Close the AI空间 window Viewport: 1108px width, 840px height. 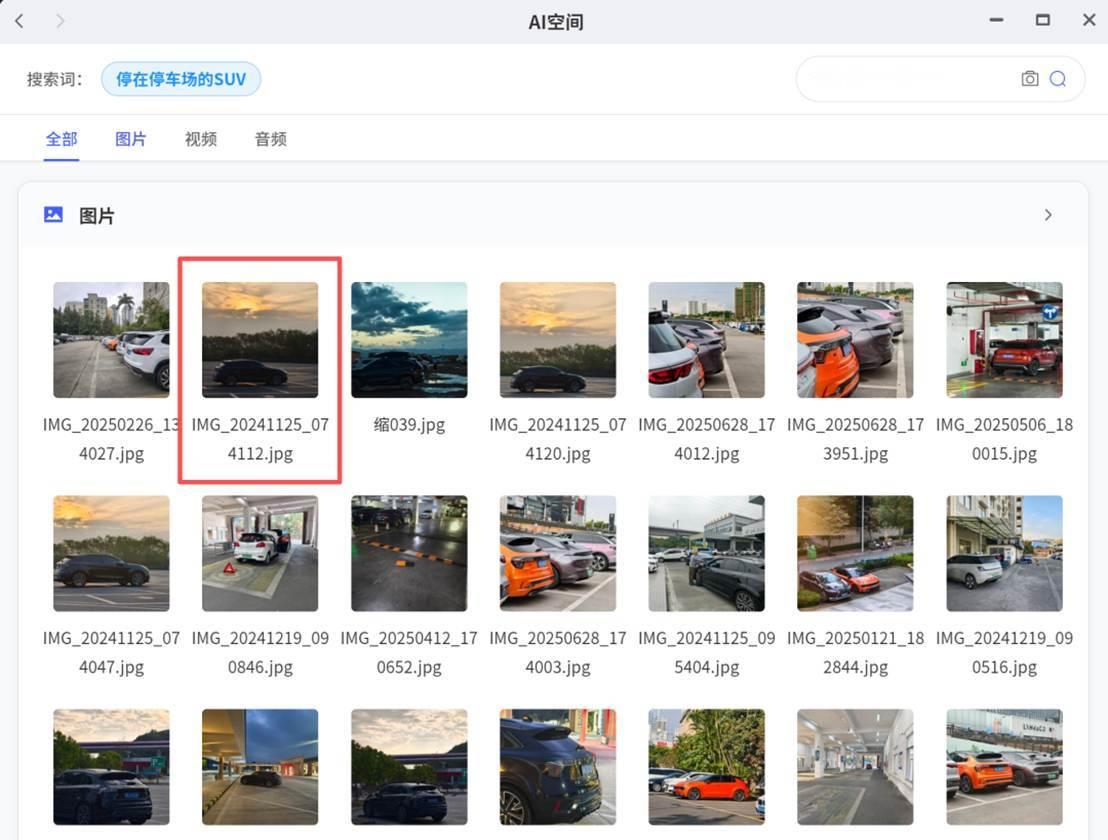(1089, 20)
